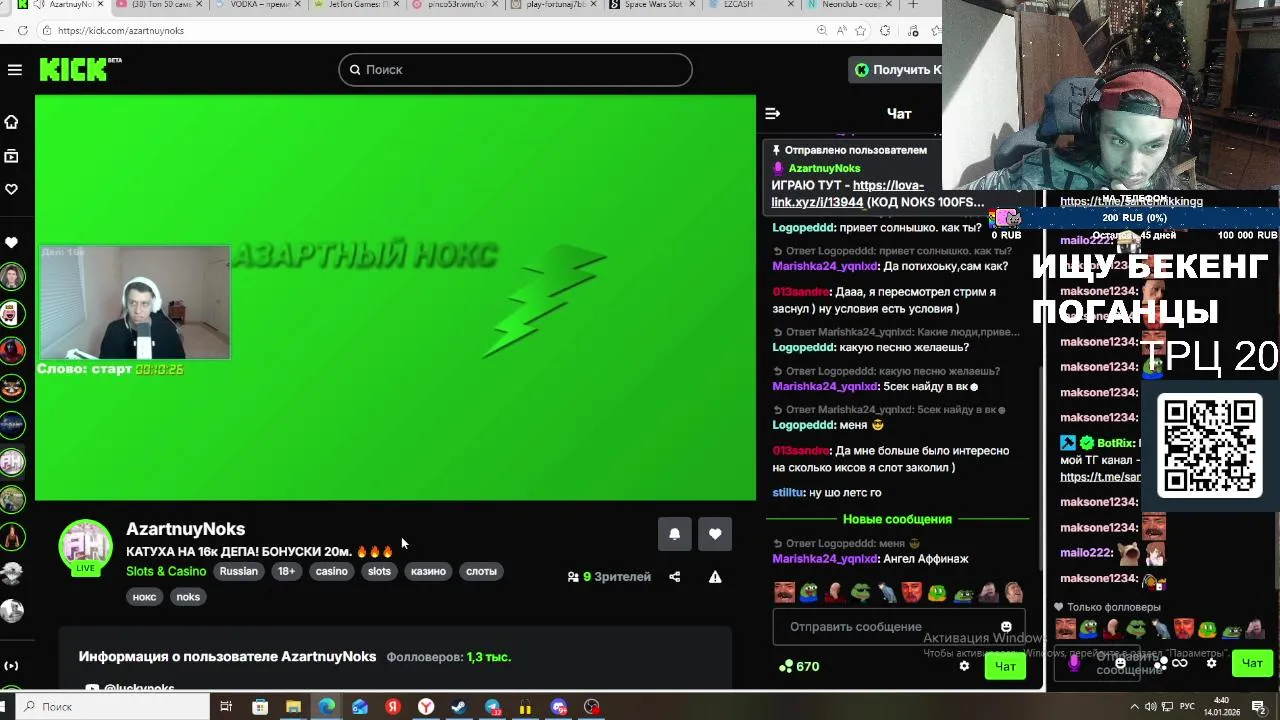The height and width of the screenshot is (720, 1280).
Task: Collapse the chat panel arrow icon
Action: pos(772,113)
